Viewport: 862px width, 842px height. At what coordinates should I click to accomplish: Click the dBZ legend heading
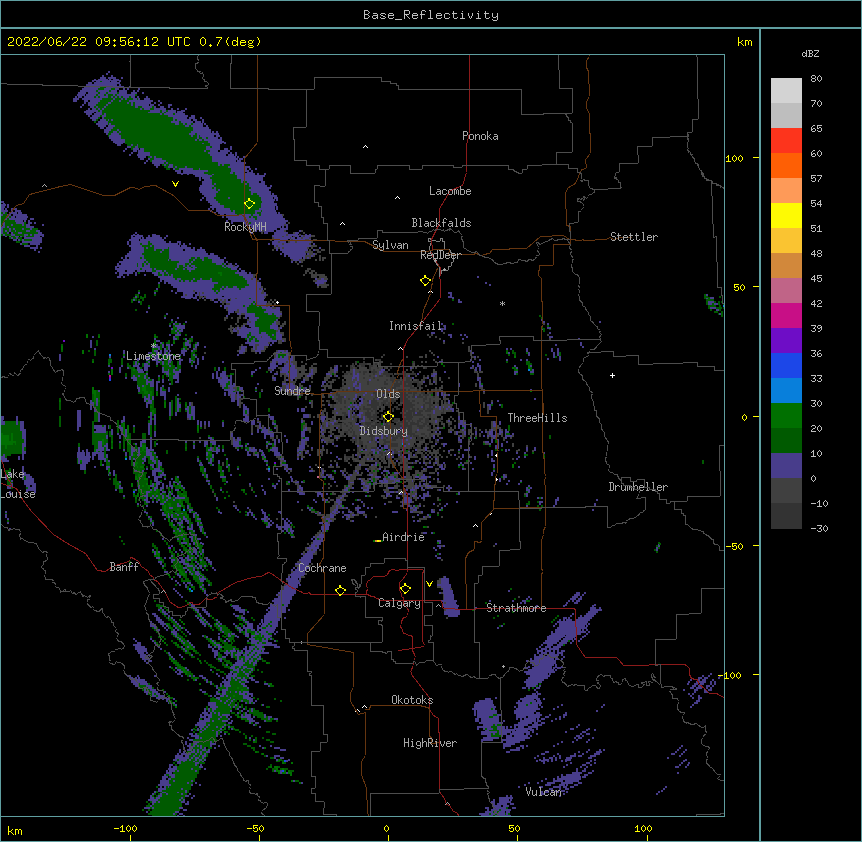point(810,54)
